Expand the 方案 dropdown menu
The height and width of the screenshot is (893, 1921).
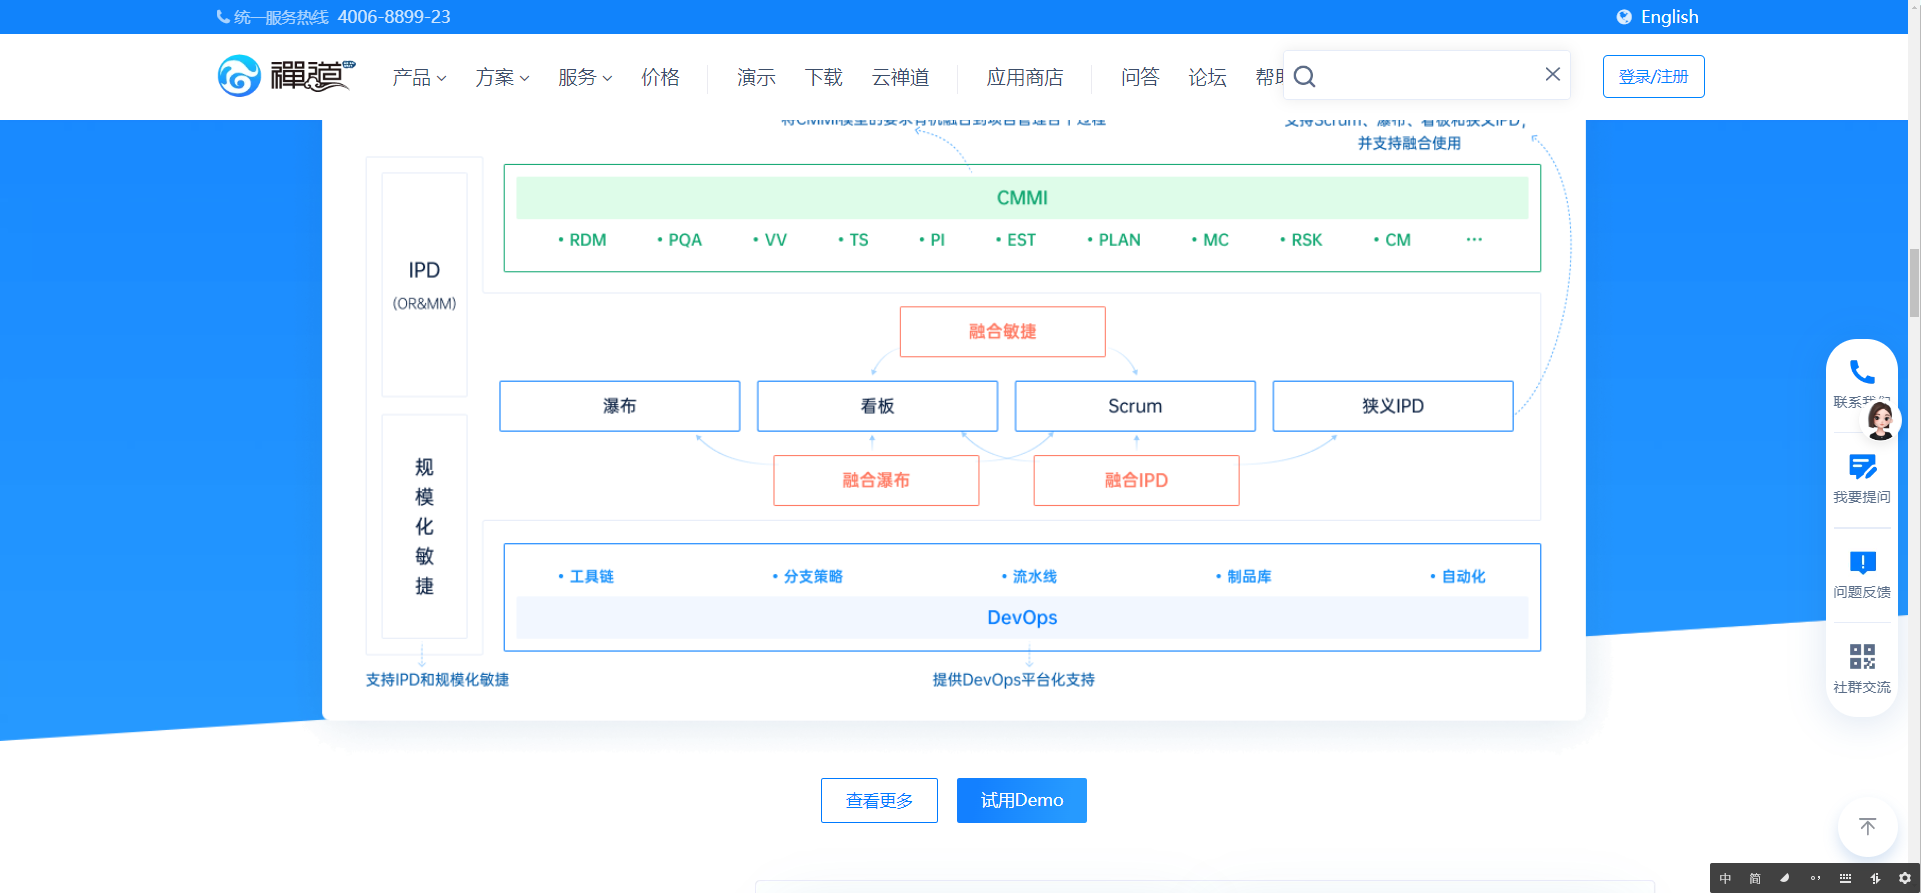pyautogui.click(x=502, y=77)
